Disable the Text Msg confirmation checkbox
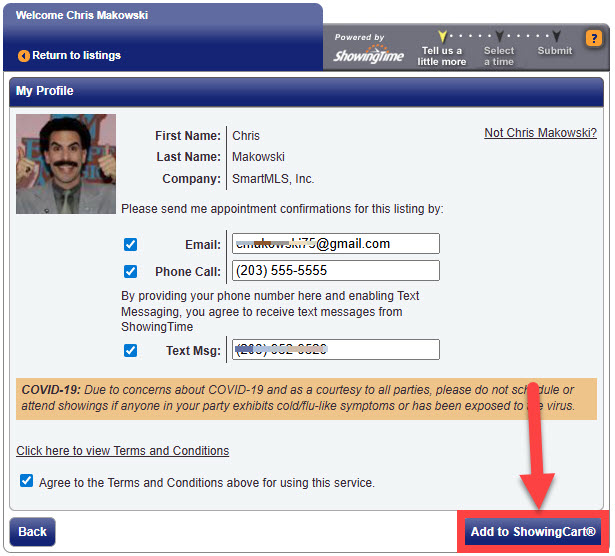The width and height of the screenshot is (615, 556). pyautogui.click(x=130, y=350)
